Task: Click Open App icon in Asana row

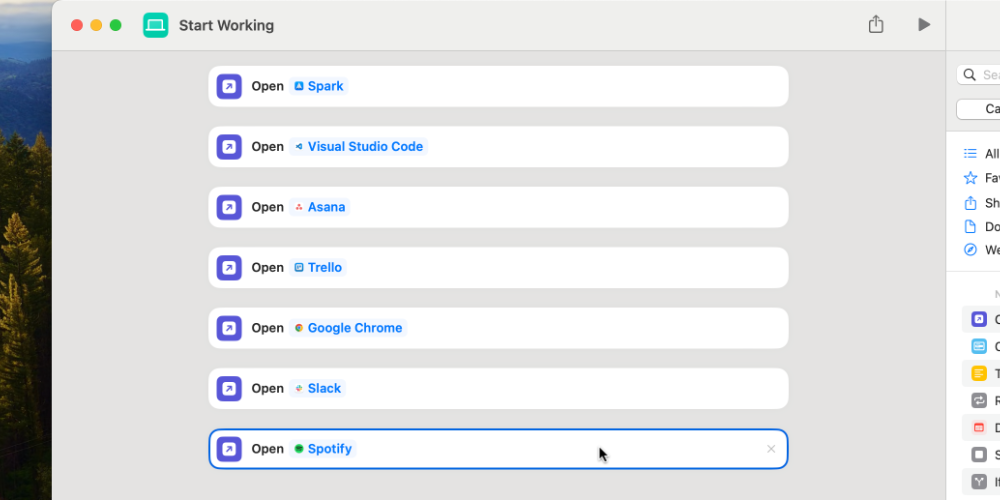Action: tap(229, 207)
